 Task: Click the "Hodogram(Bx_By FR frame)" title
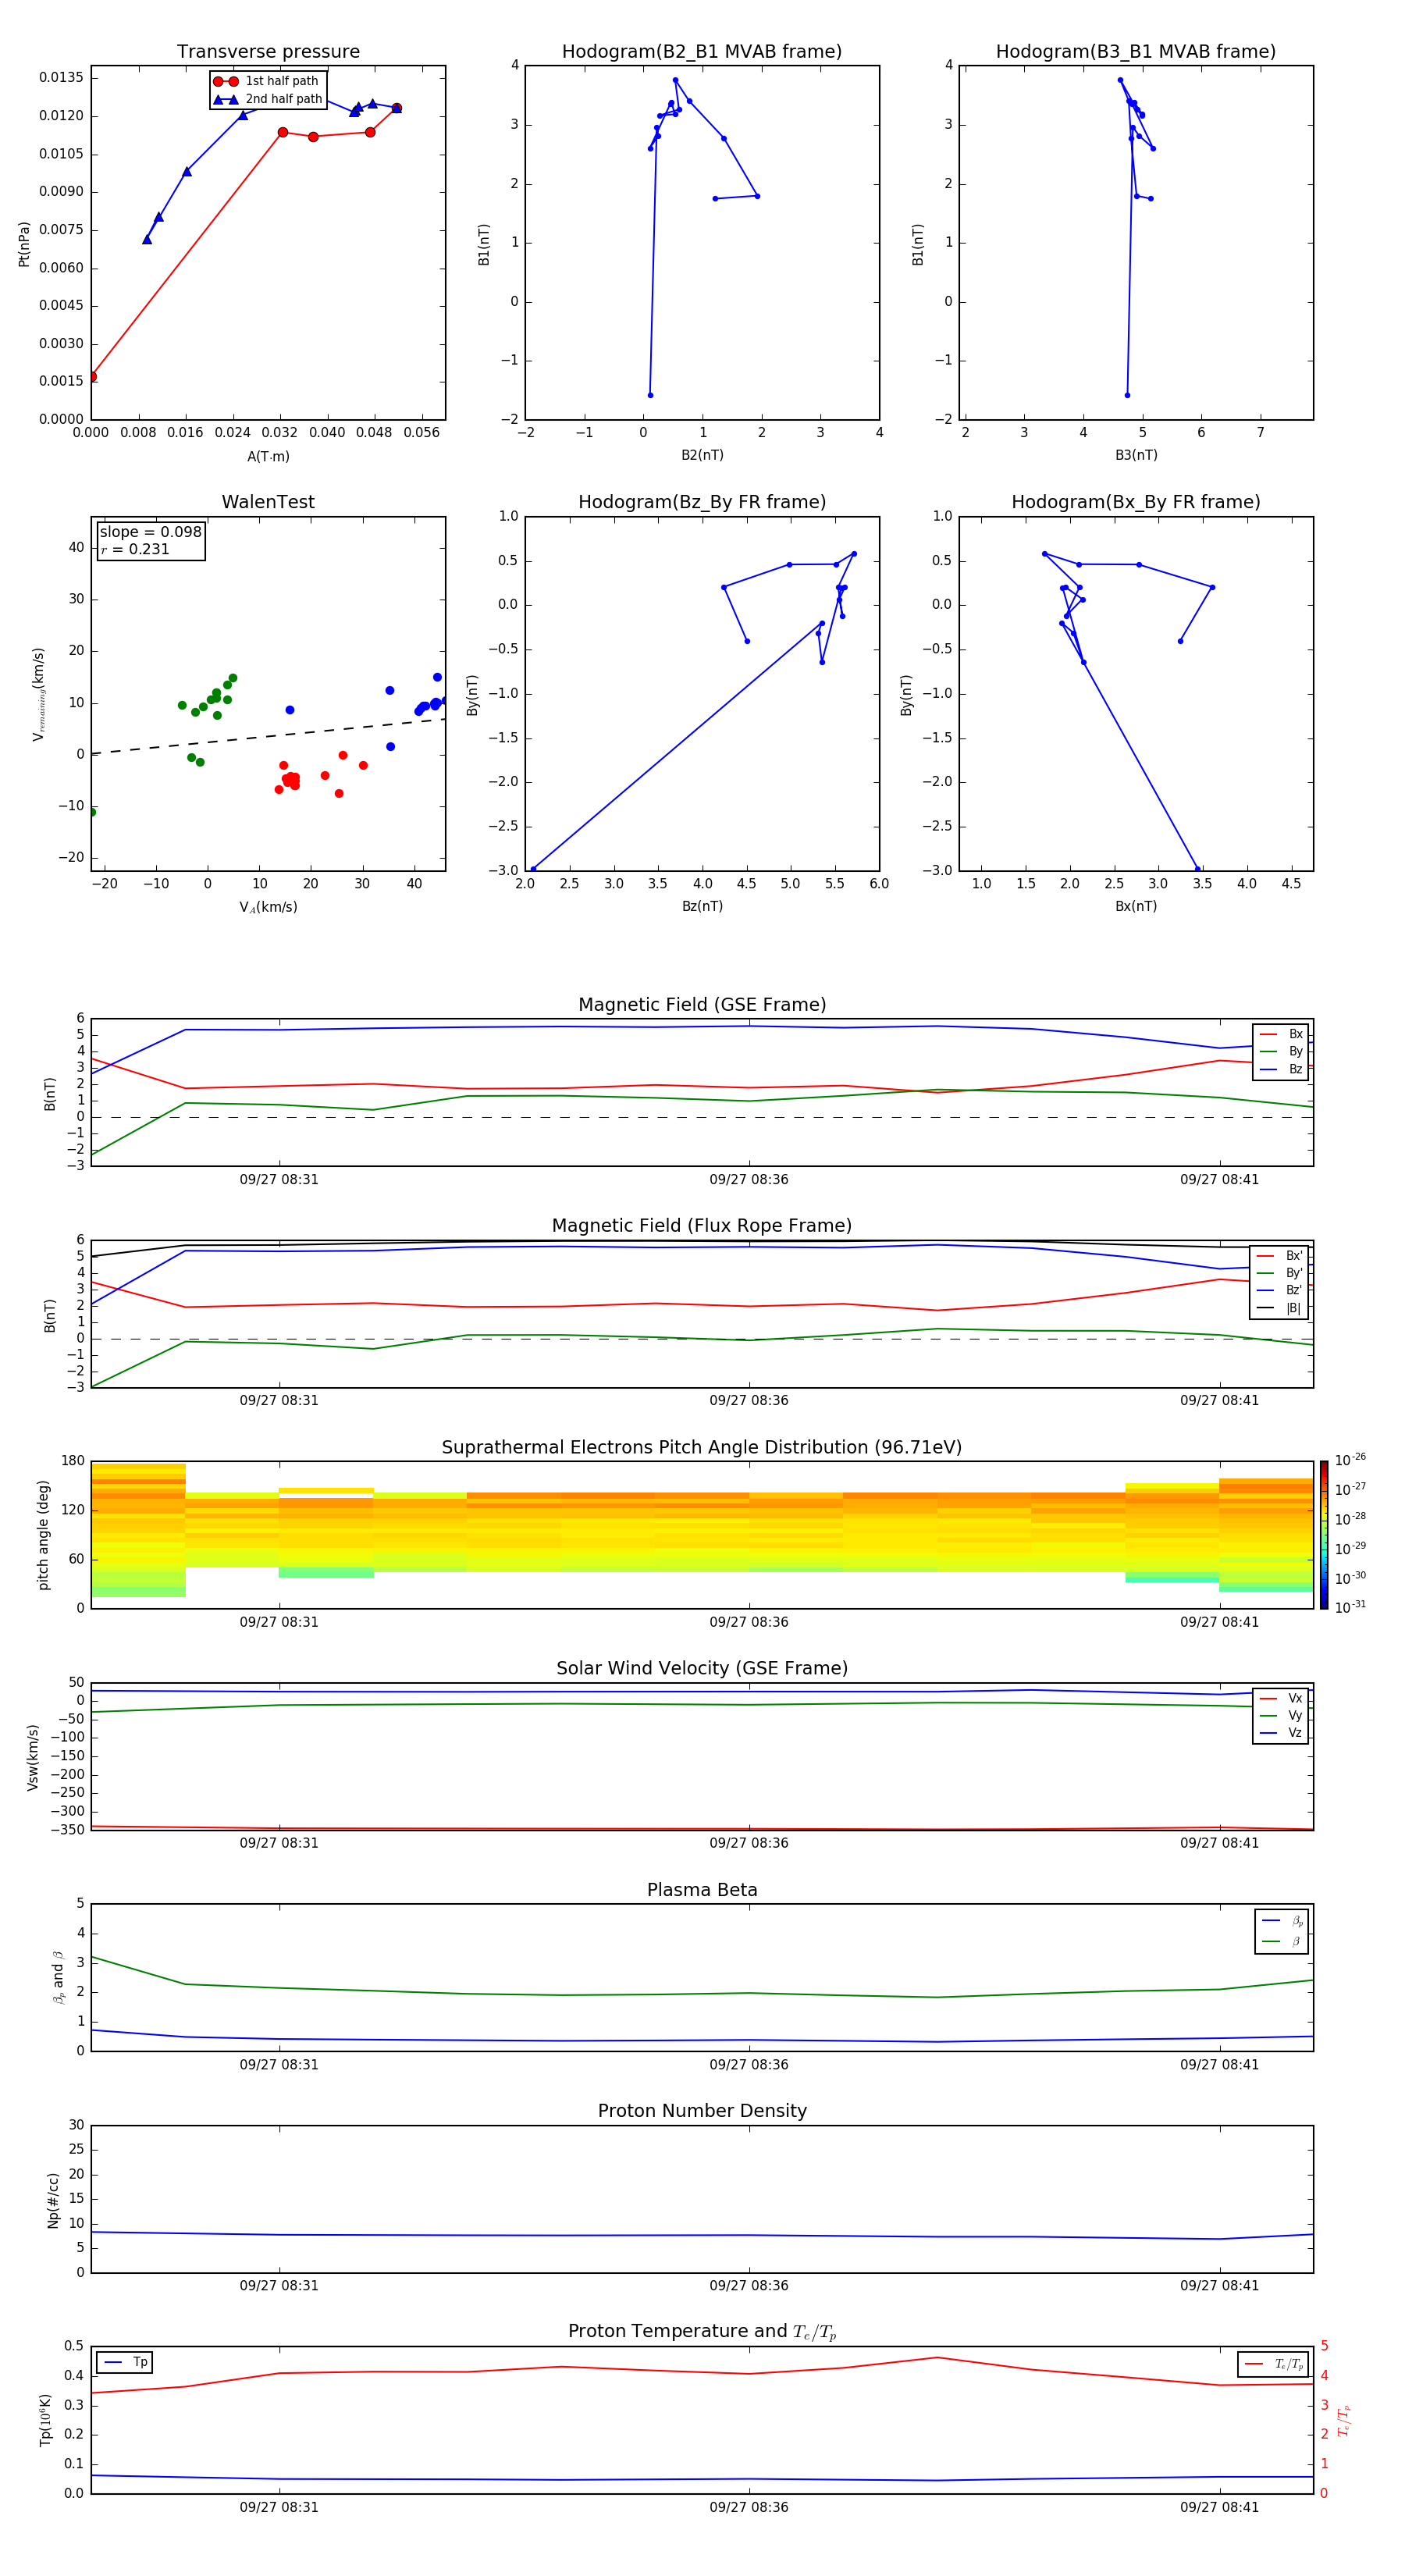pyautogui.click(x=1136, y=502)
